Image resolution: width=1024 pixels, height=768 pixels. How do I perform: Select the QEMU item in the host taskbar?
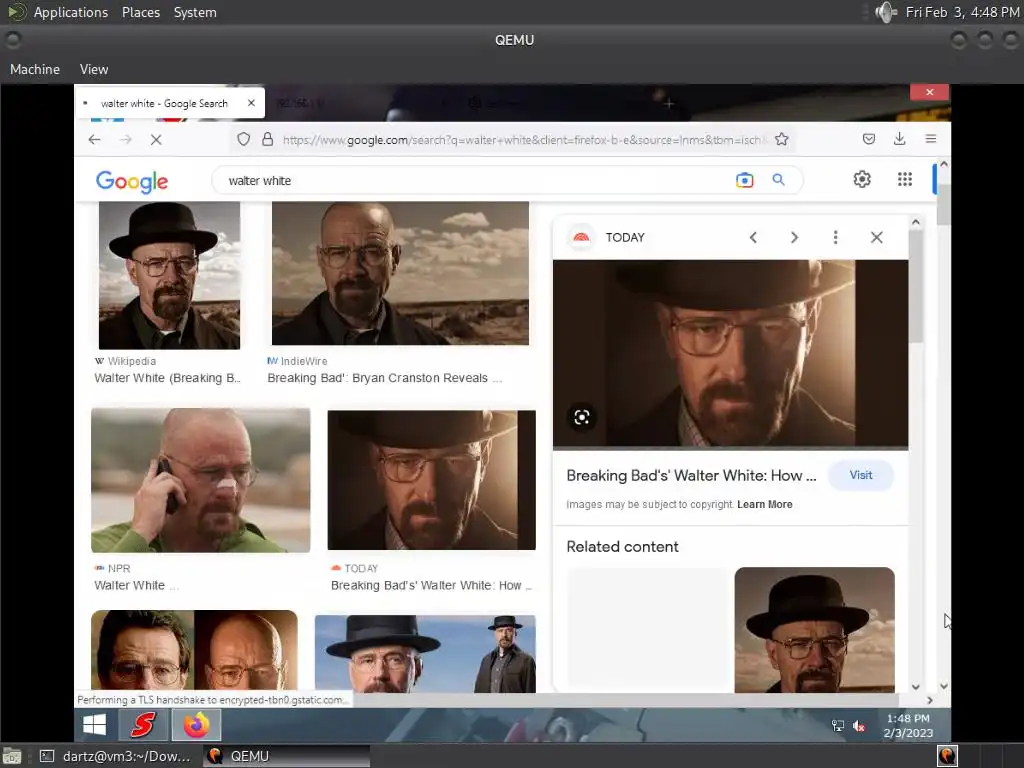pos(286,756)
